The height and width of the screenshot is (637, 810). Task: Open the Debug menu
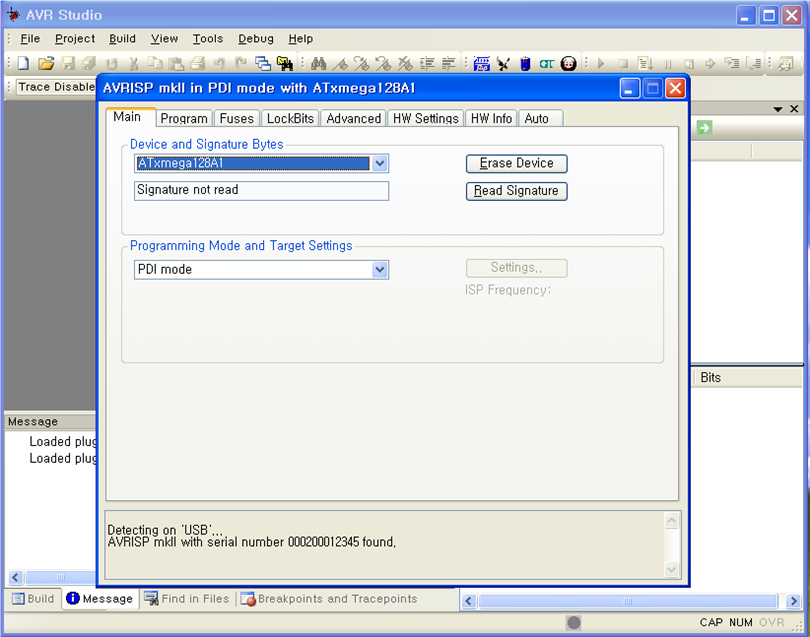256,39
